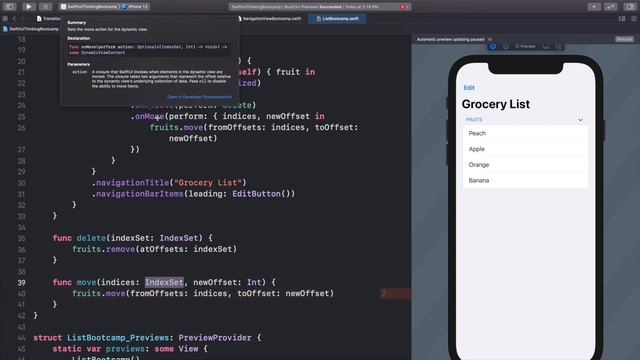Click PreviewProvider on line 44
Viewport: 640px width, 360px height.
pyautogui.click(x=215, y=338)
